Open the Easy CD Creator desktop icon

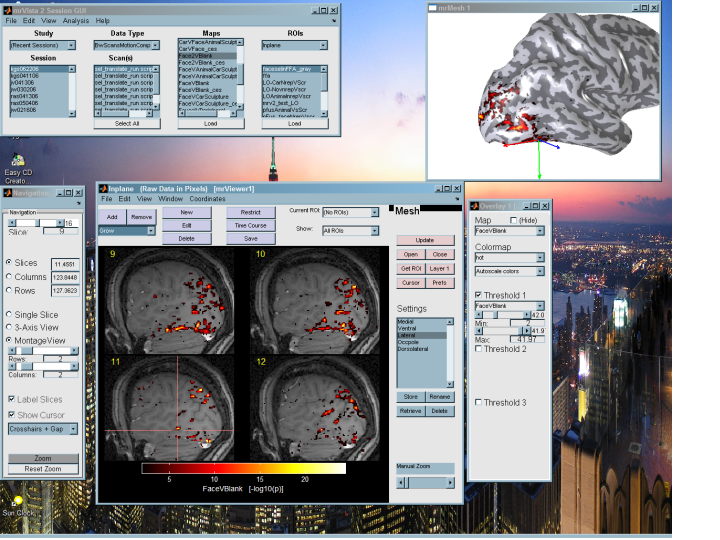[x=17, y=160]
